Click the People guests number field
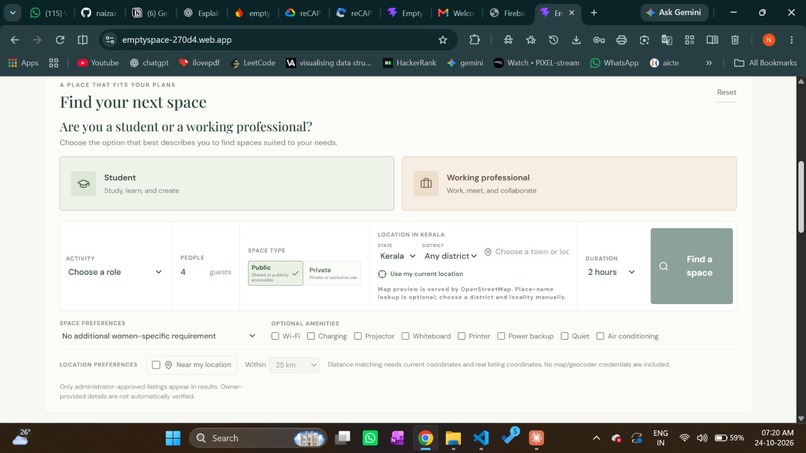Image resolution: width=806 pixels, height=453 pixels. [x=193, y=272]
